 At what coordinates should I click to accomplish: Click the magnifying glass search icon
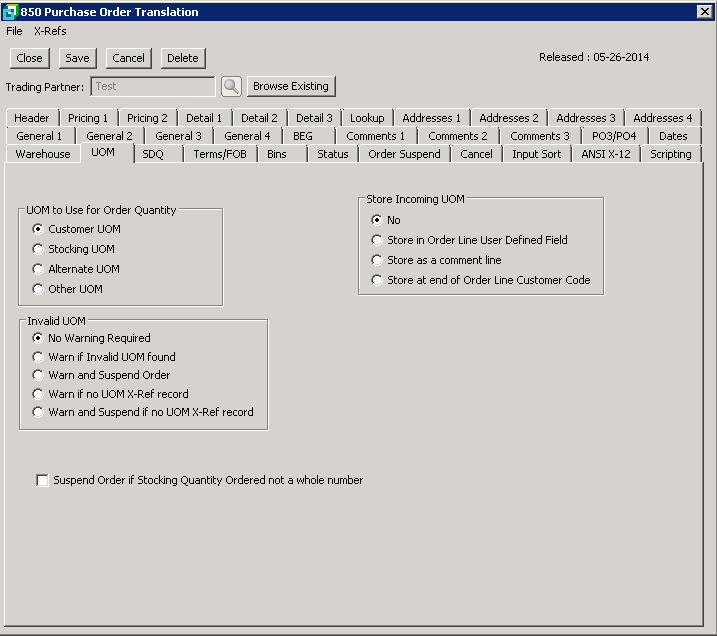click(231, 87)
